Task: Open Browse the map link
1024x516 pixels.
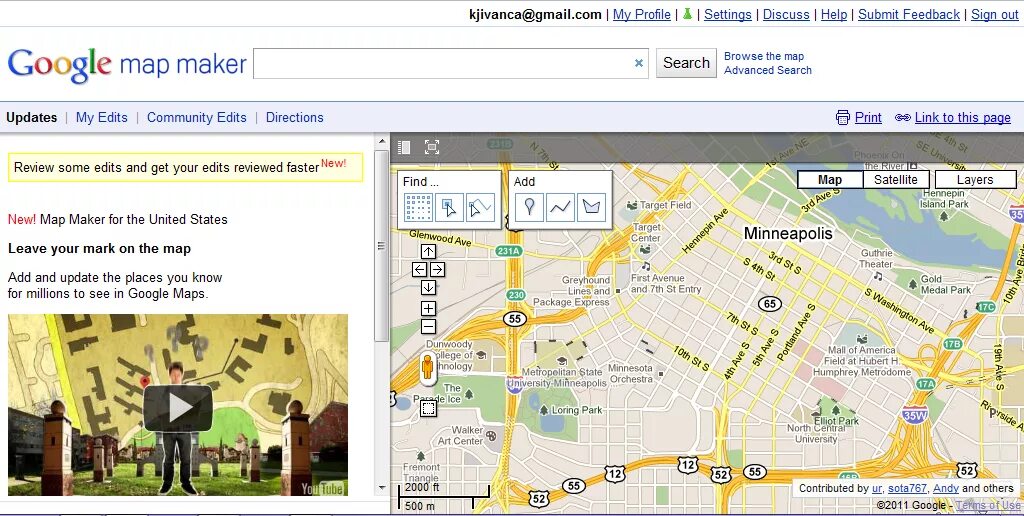Action: (764, 56)
